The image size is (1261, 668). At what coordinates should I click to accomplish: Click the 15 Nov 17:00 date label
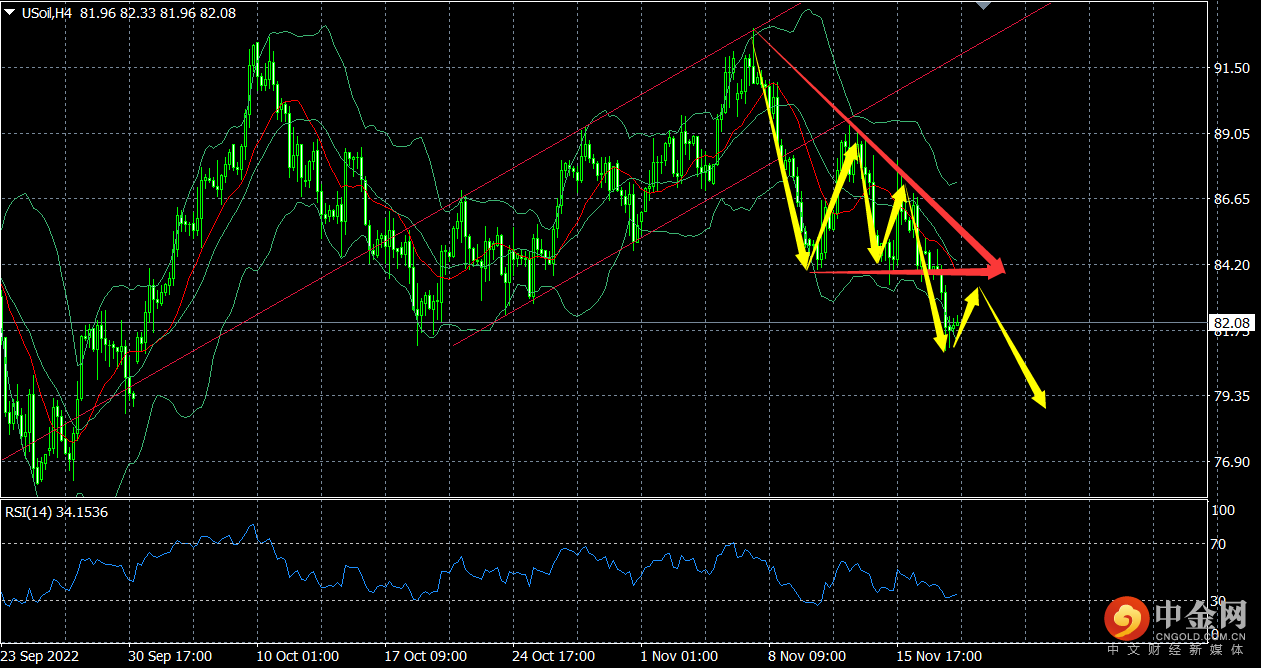[x=938, y=656]
